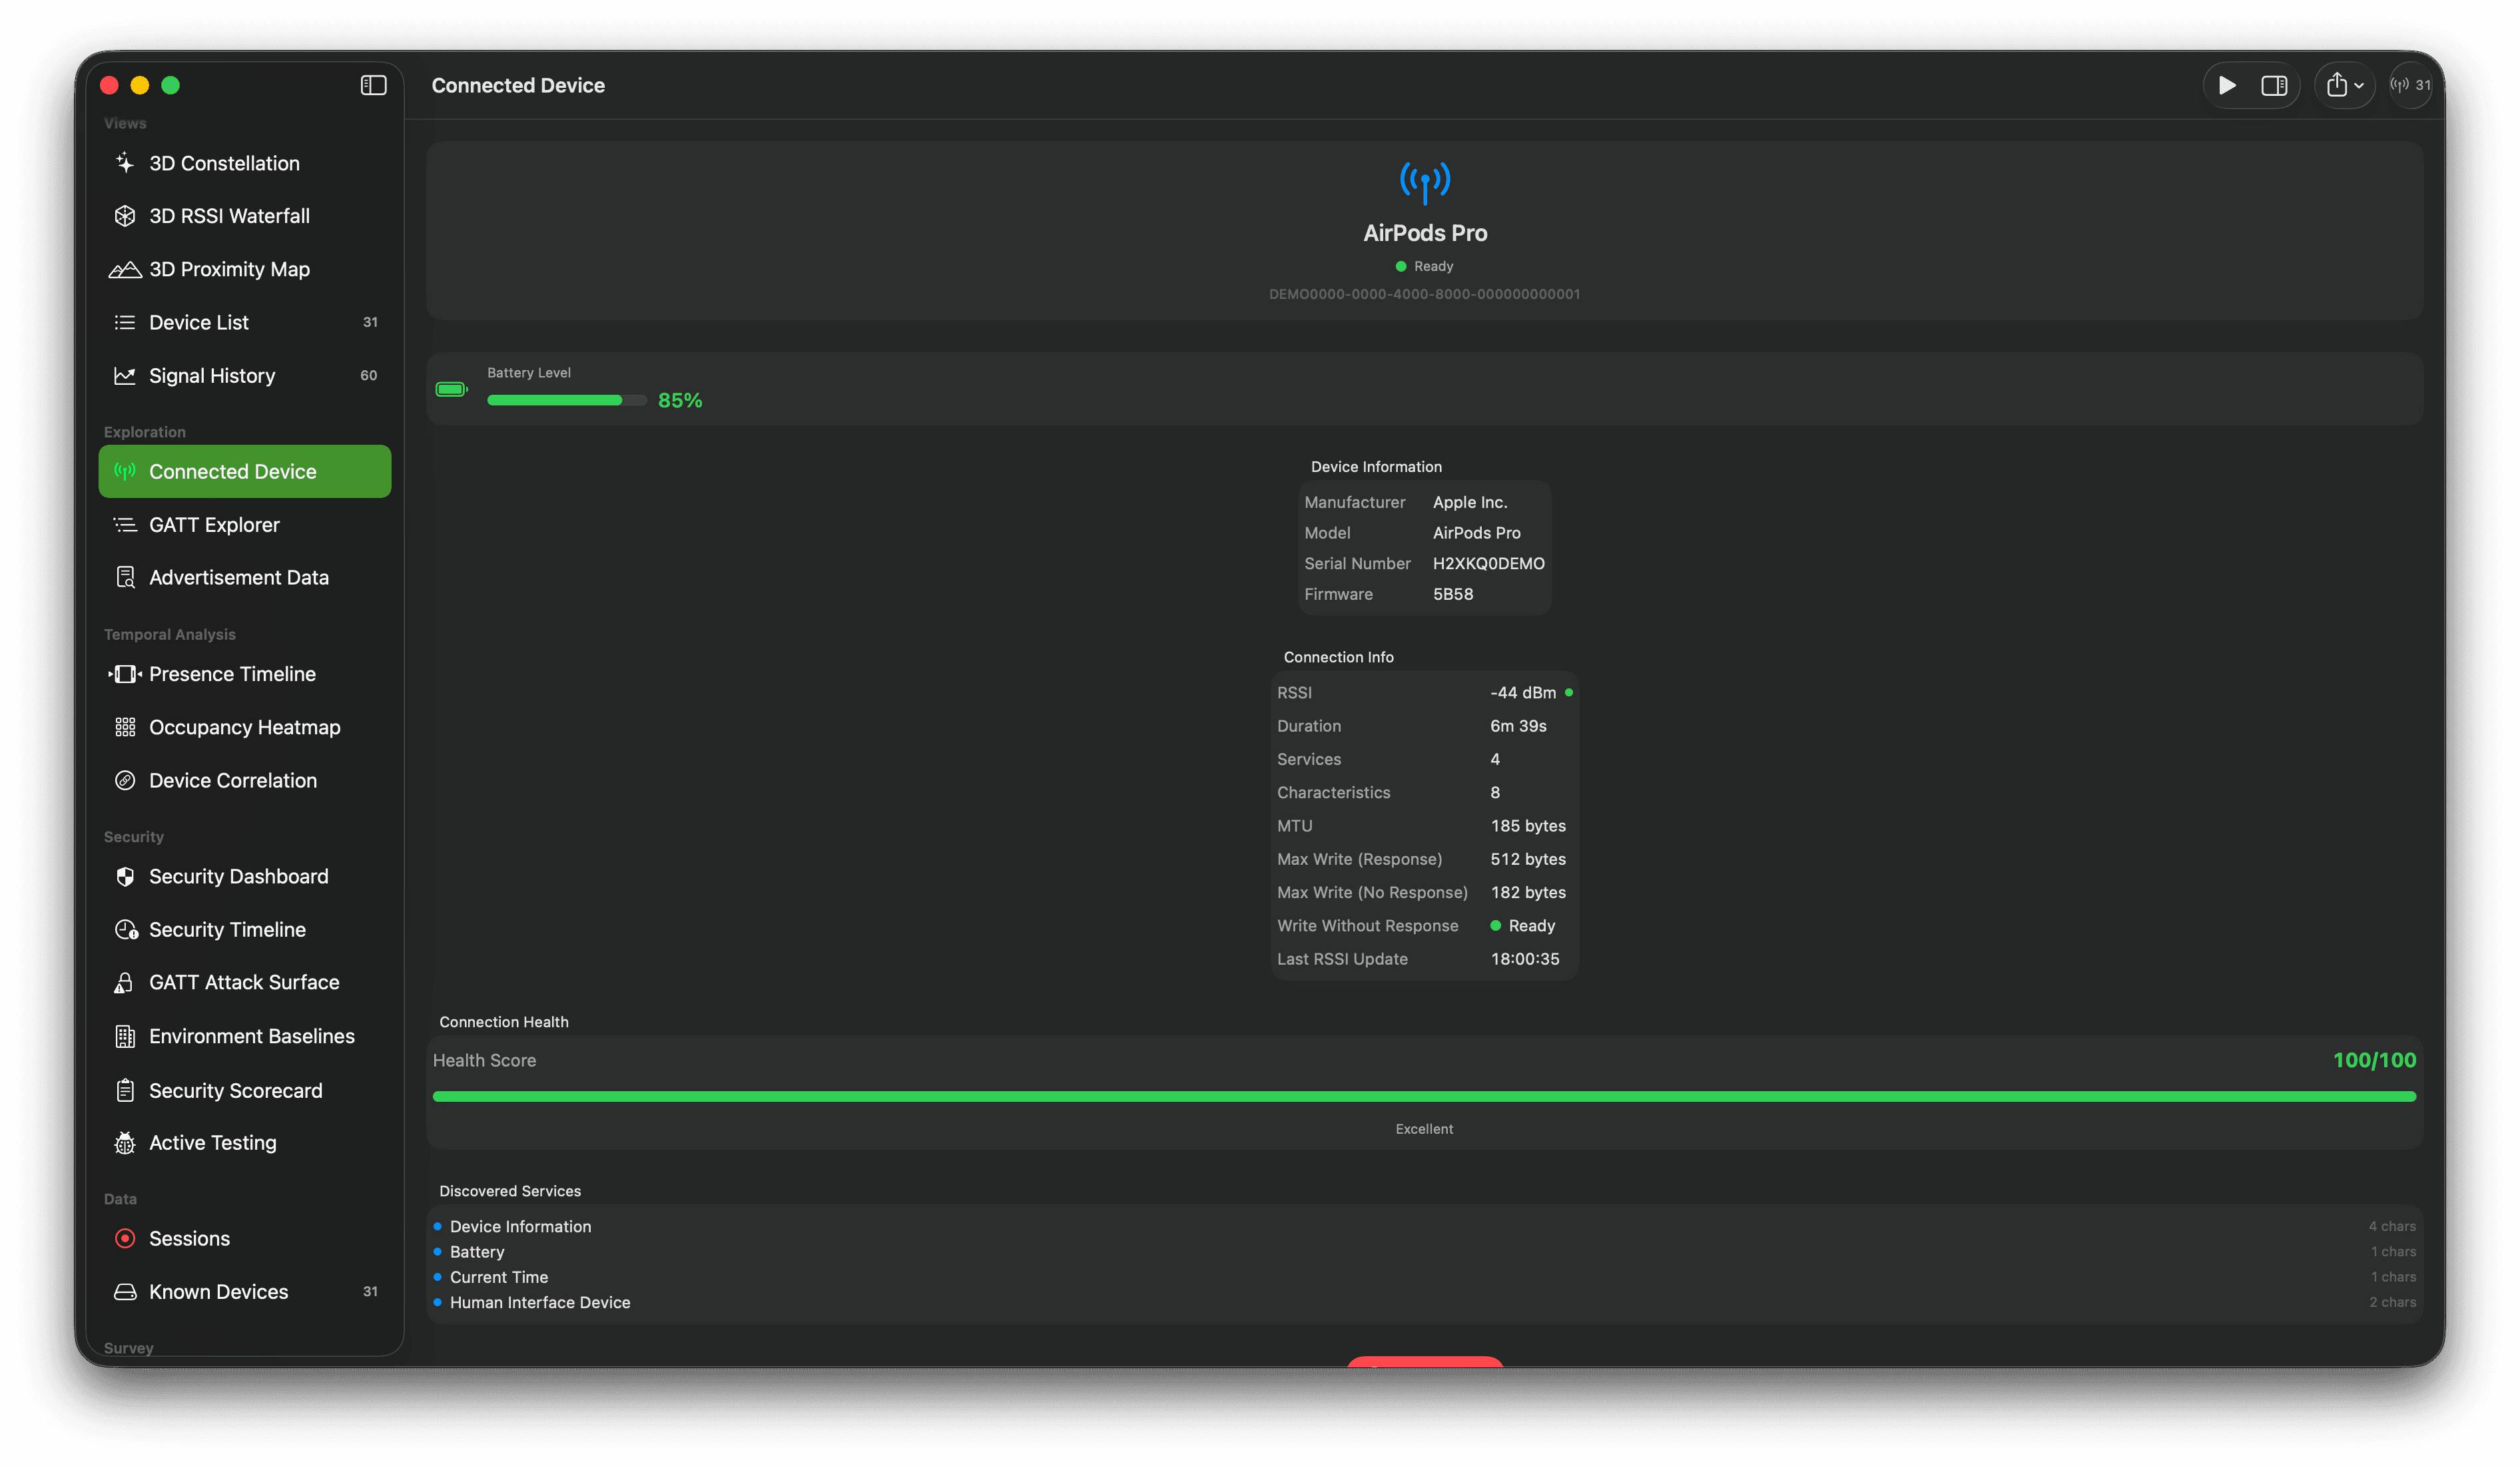Toggle the right inspector panel
This screenshot has width=2520, height=1466.
2274,85
